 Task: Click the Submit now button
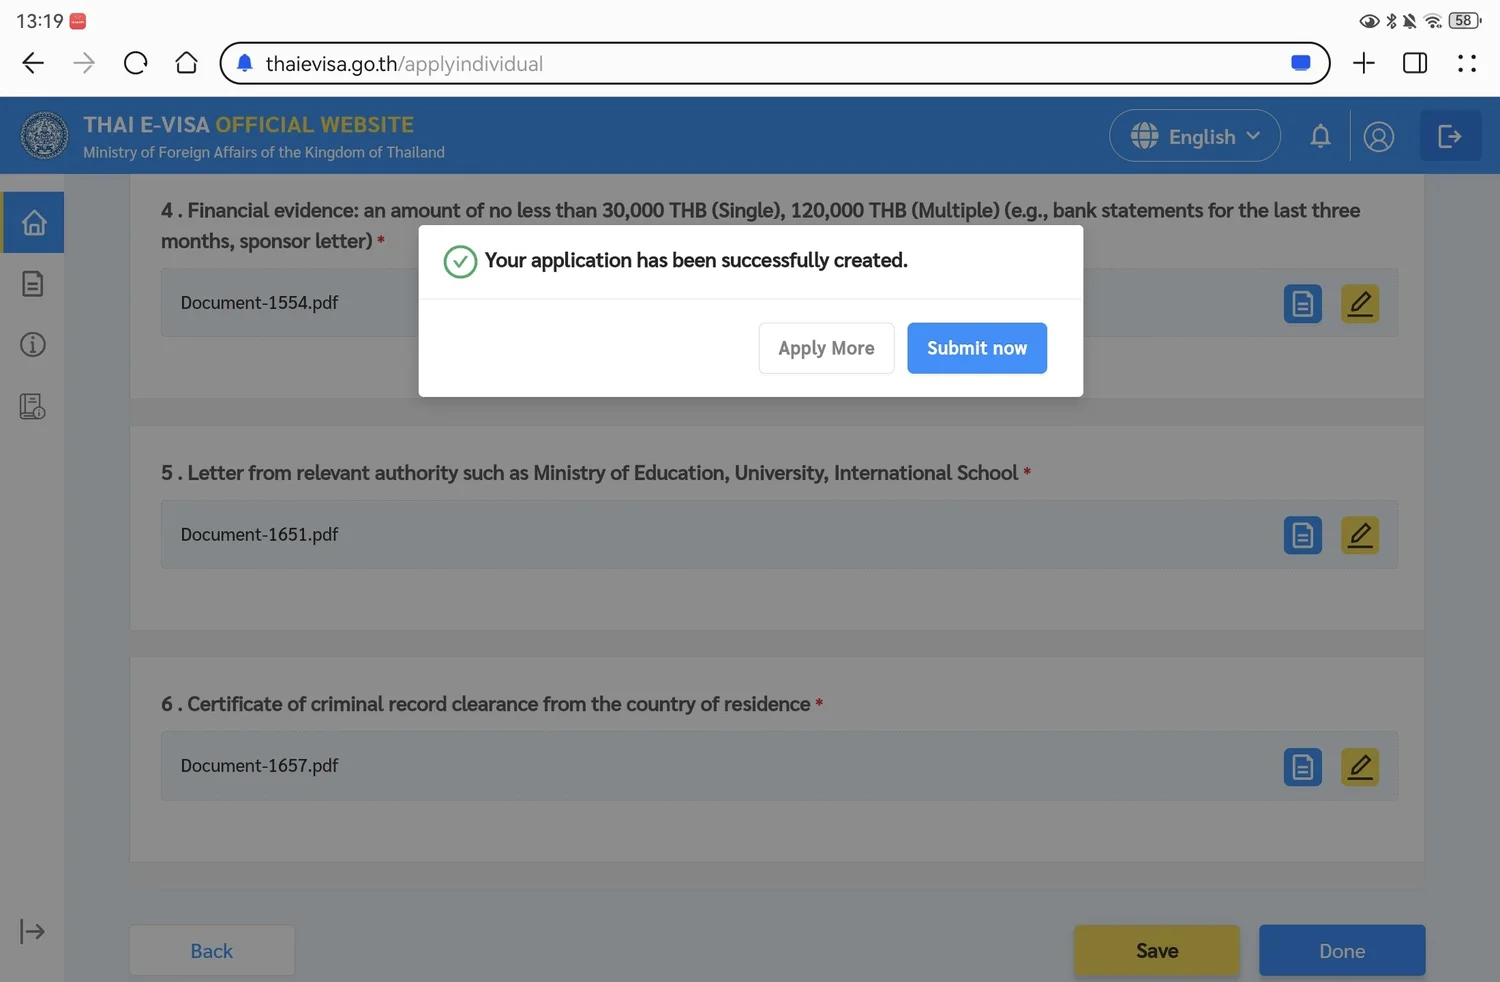pos(977,348)
